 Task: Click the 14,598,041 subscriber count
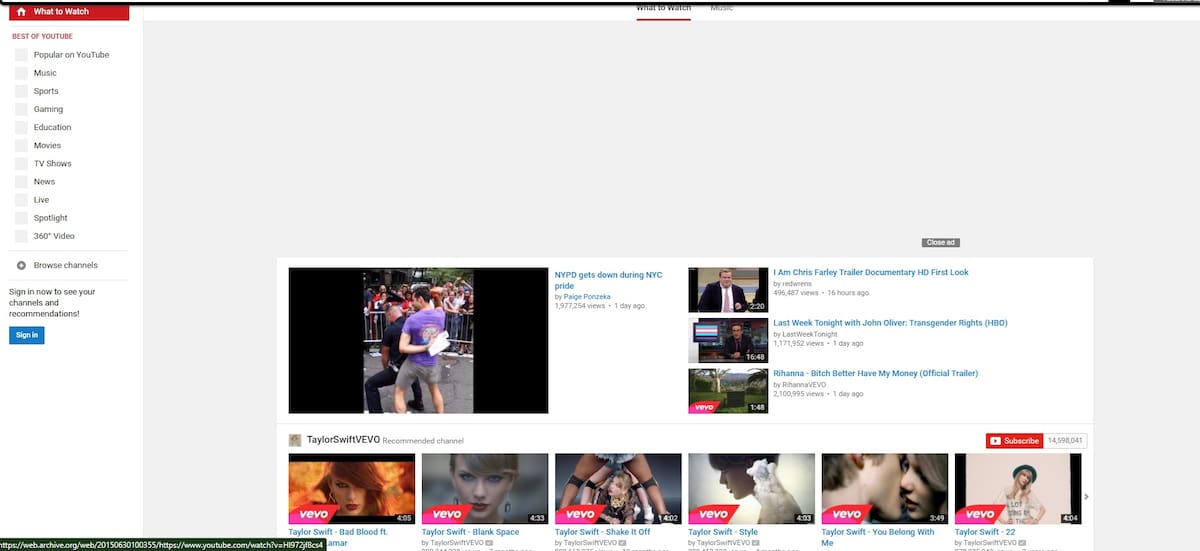1065,440
